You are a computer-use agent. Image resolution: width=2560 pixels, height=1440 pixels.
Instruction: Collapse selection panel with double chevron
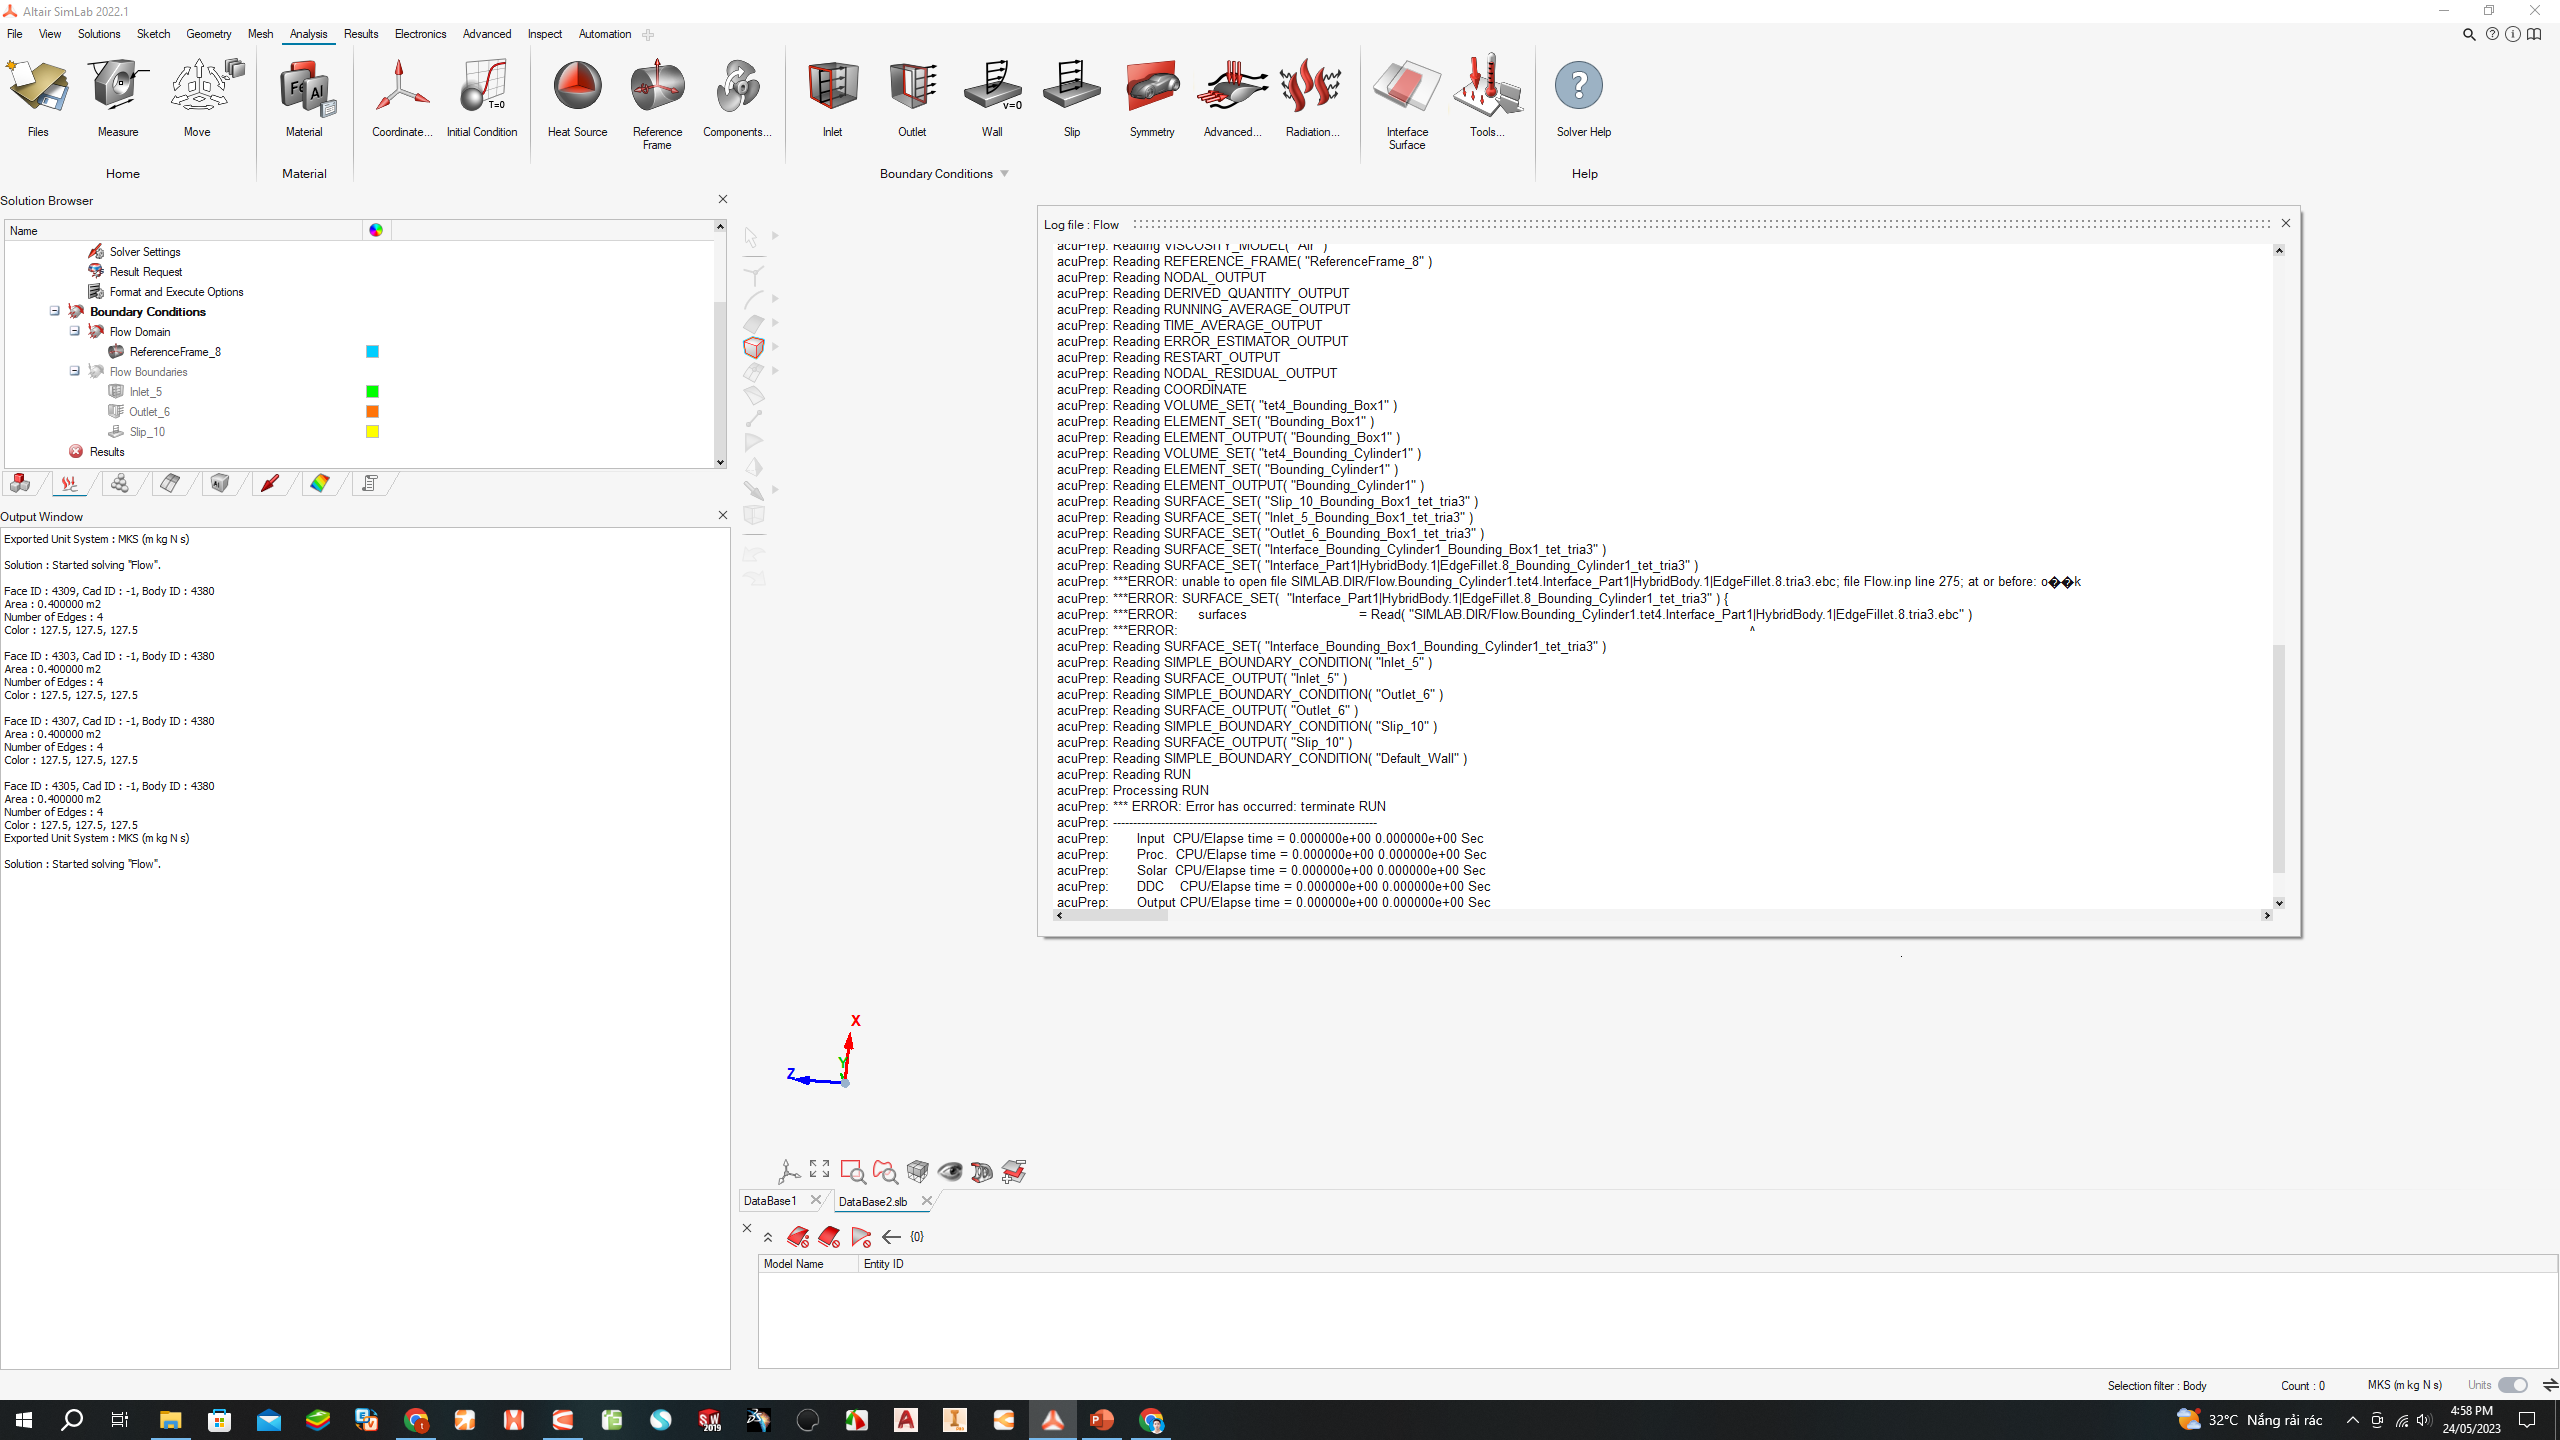[768, 1237]
